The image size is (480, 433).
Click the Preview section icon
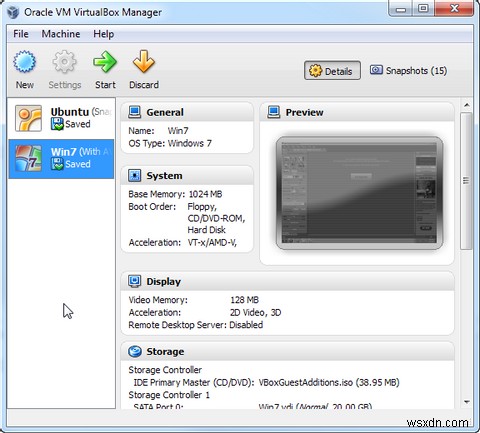click(x=274, y=112)
